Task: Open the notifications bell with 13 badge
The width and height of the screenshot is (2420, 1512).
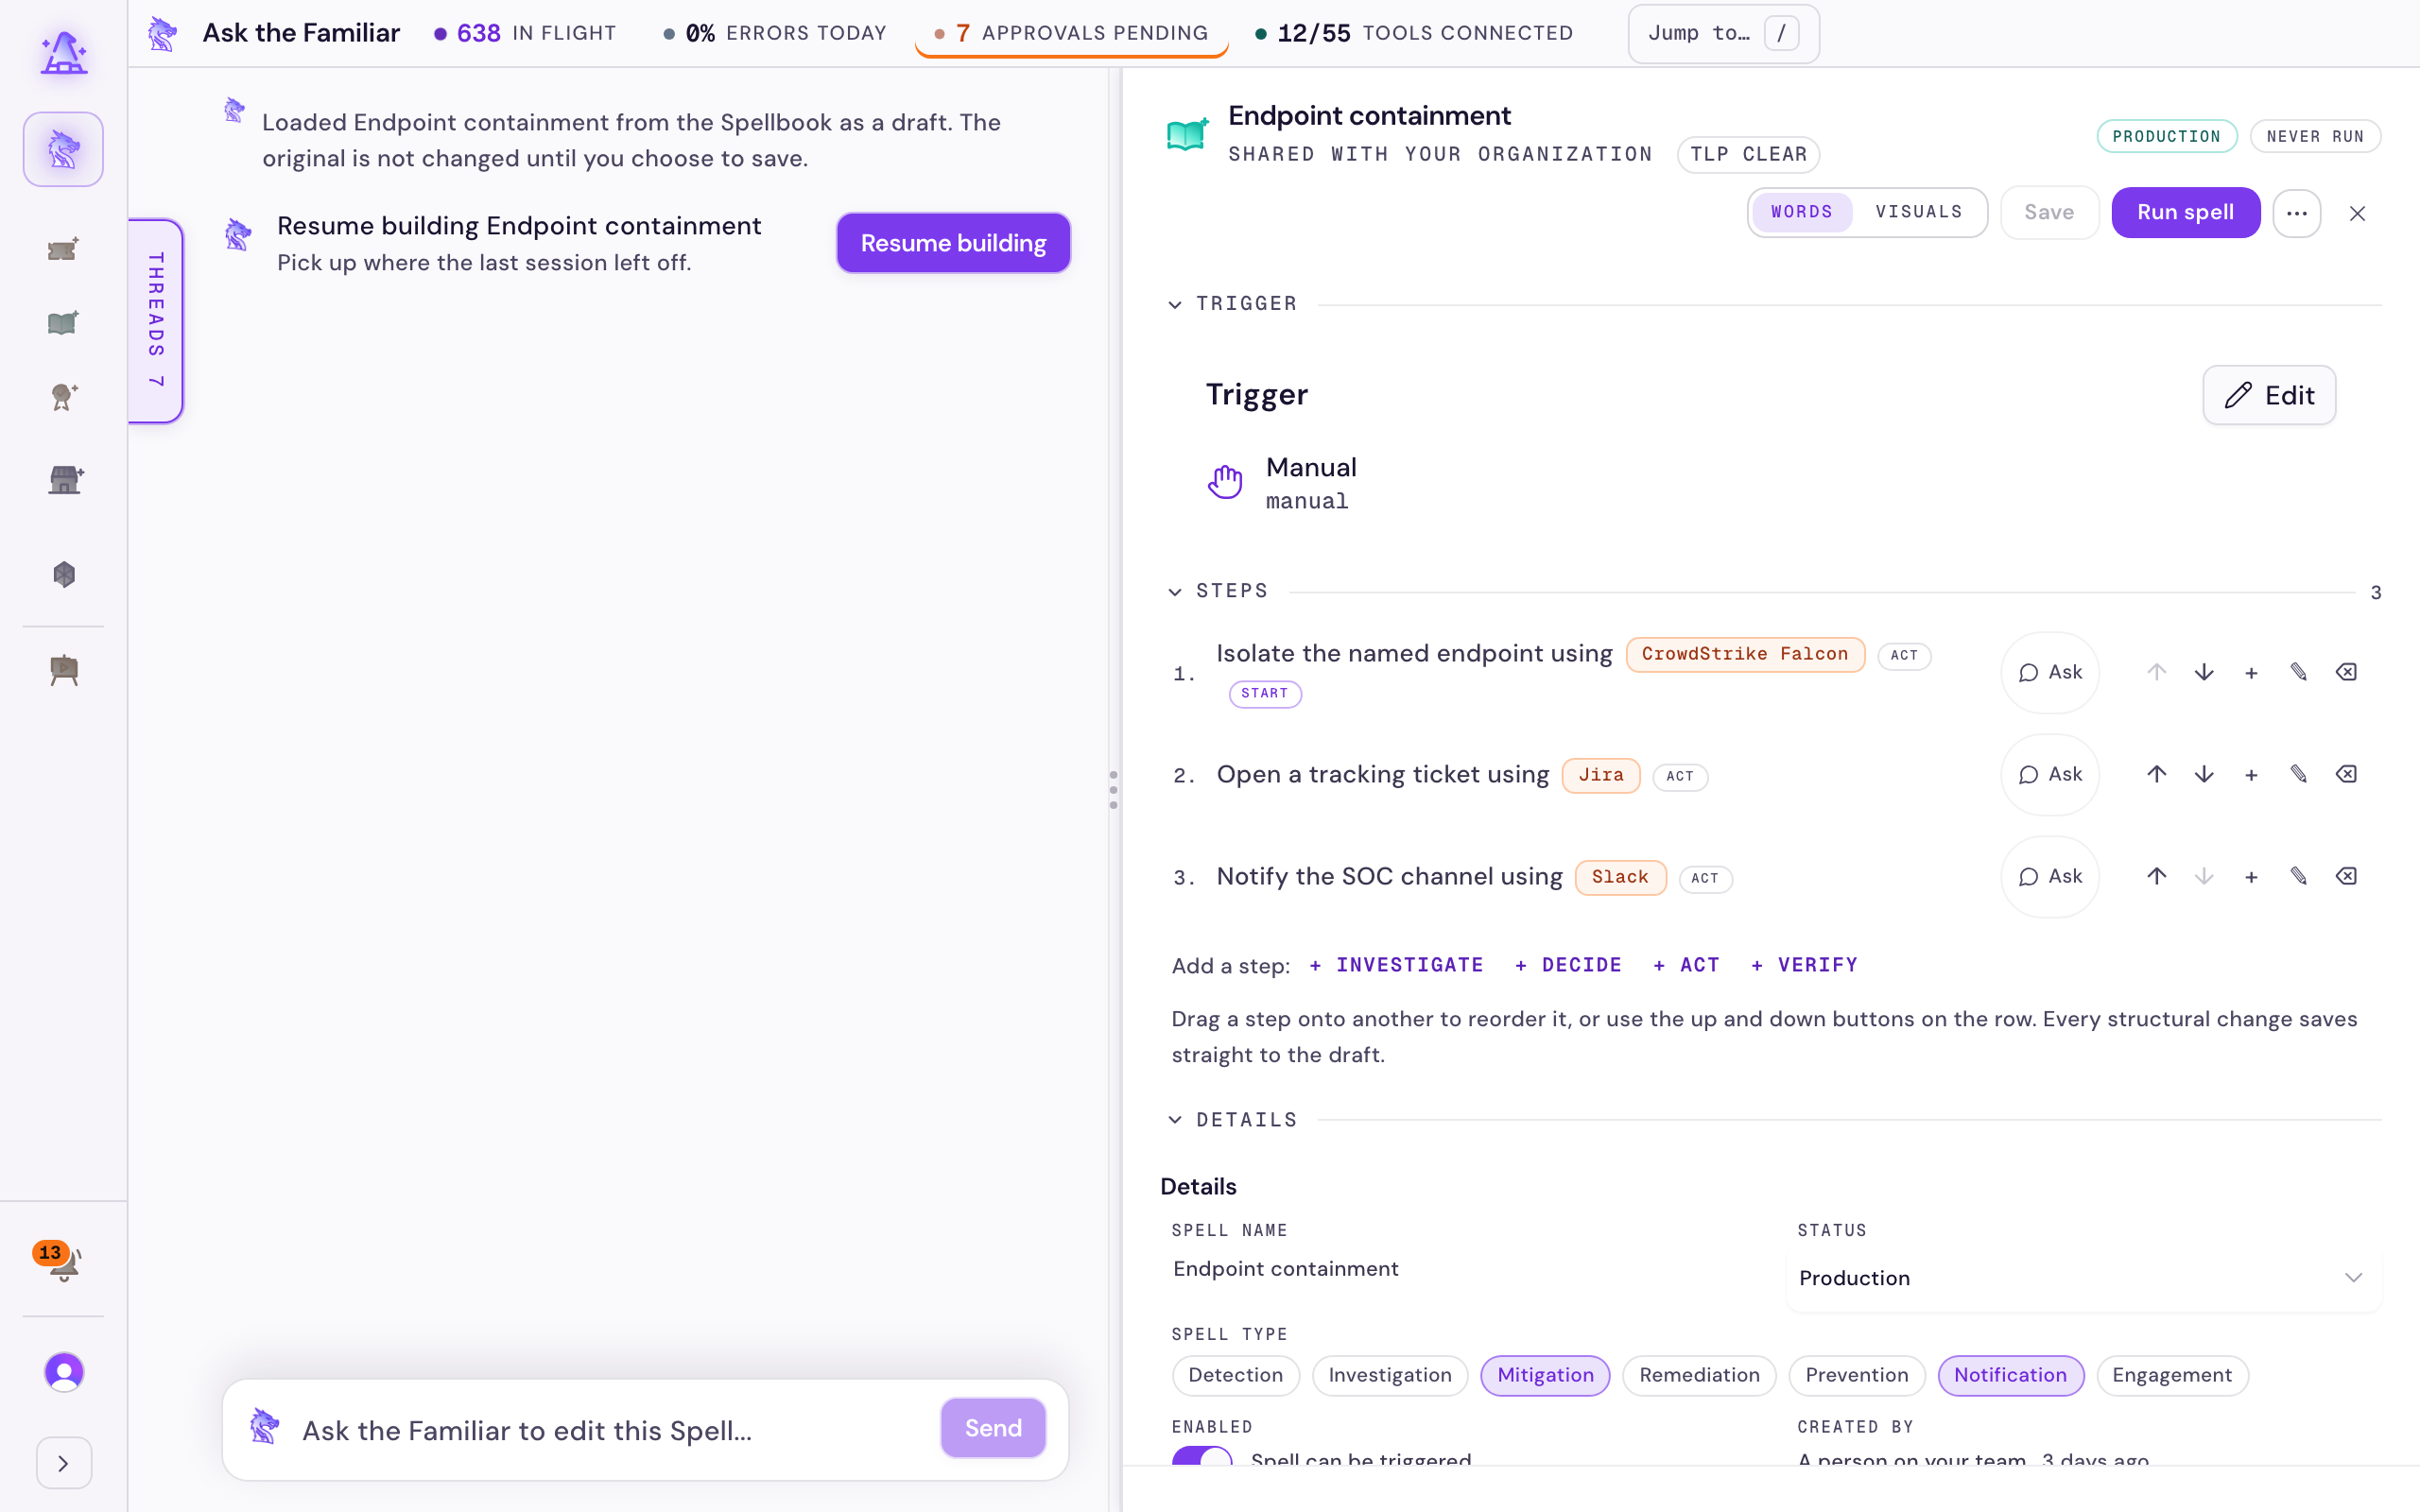Action: coord(63,1262)
